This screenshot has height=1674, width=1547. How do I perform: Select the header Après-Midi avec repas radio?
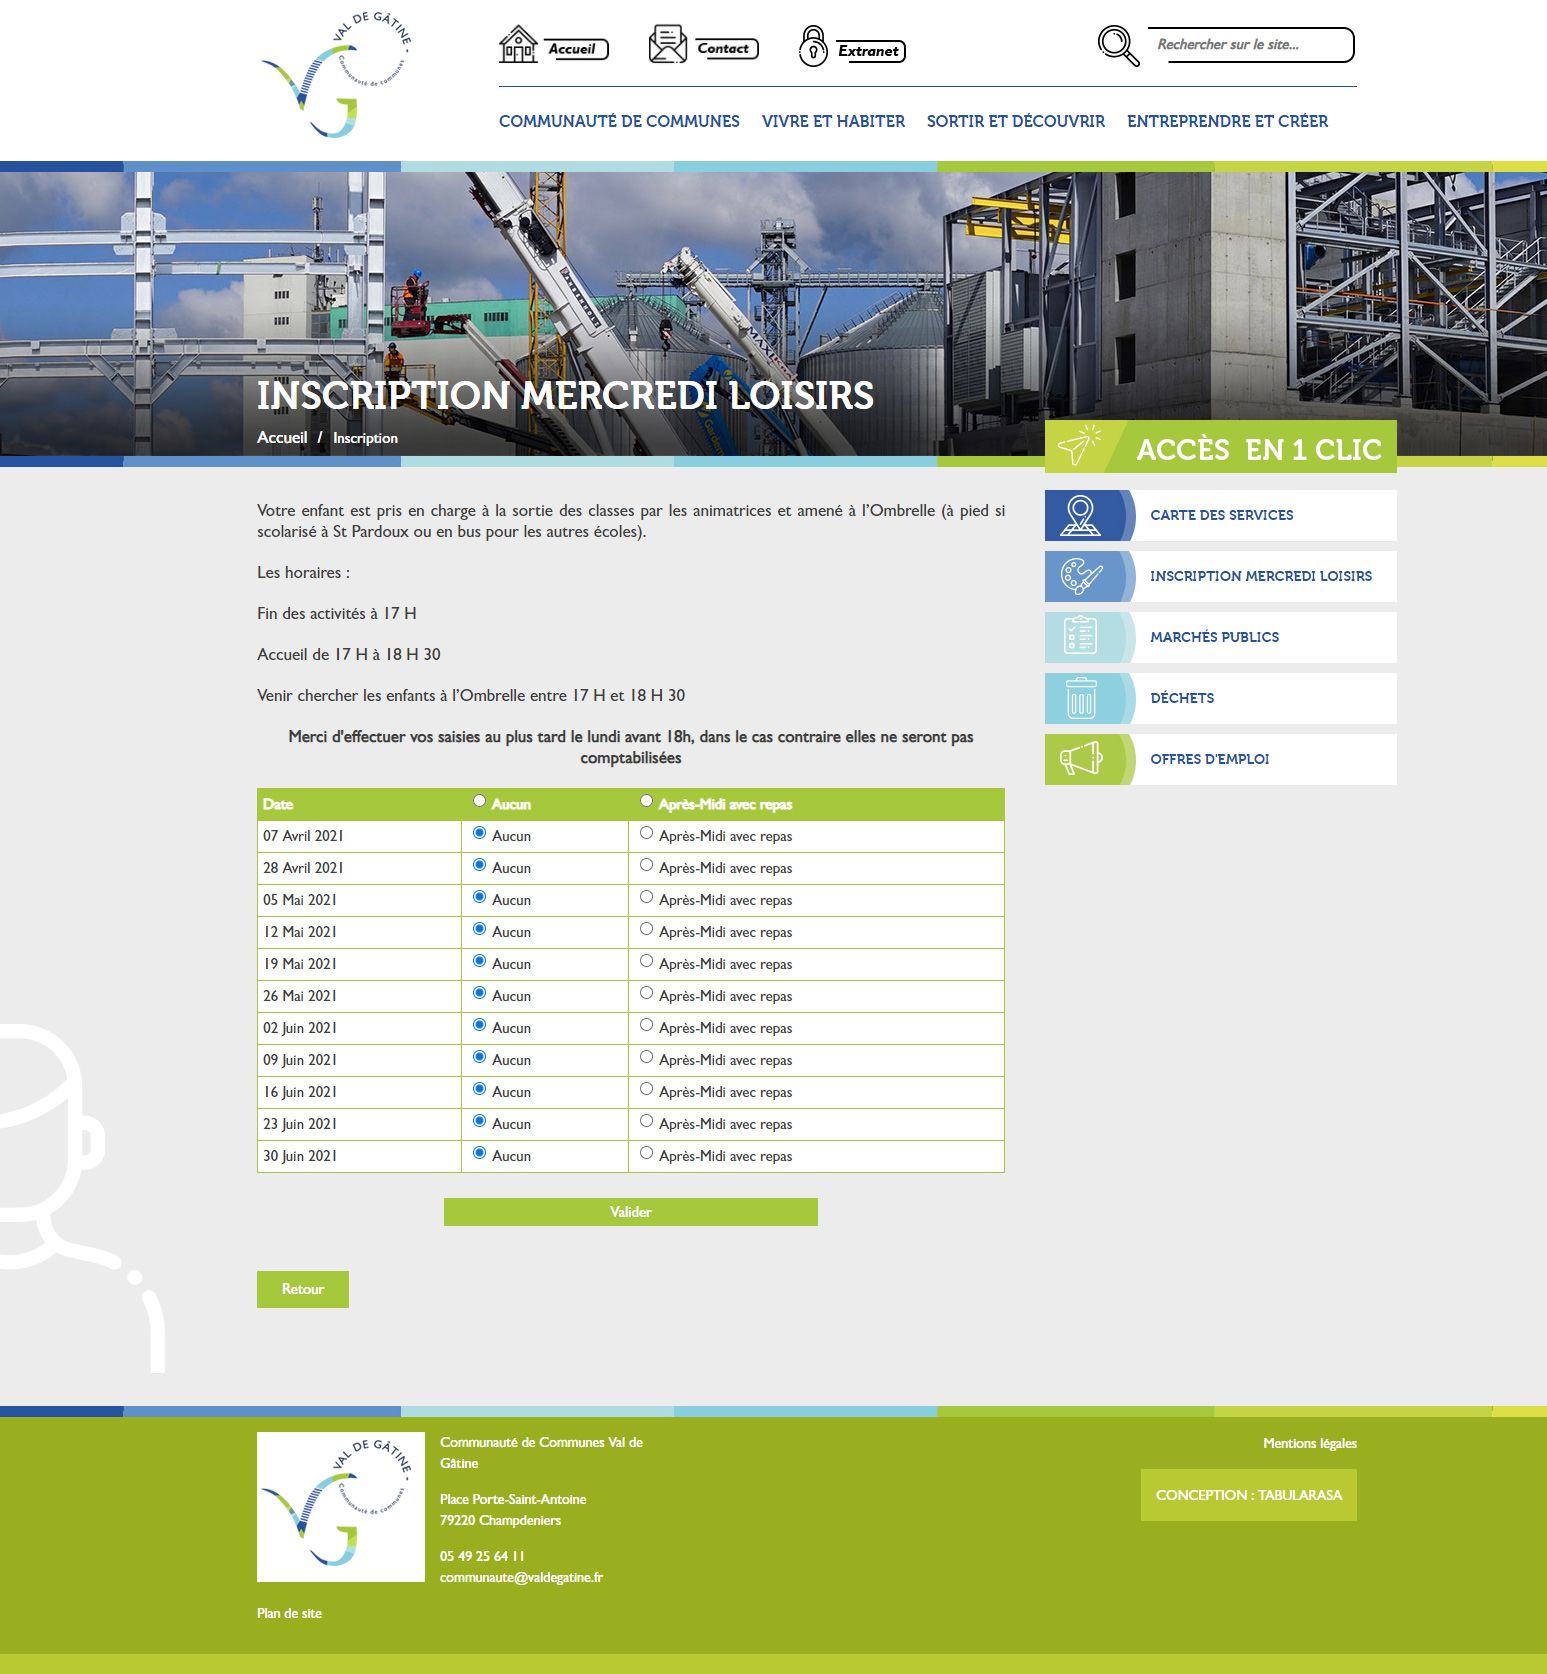(646, 801)
